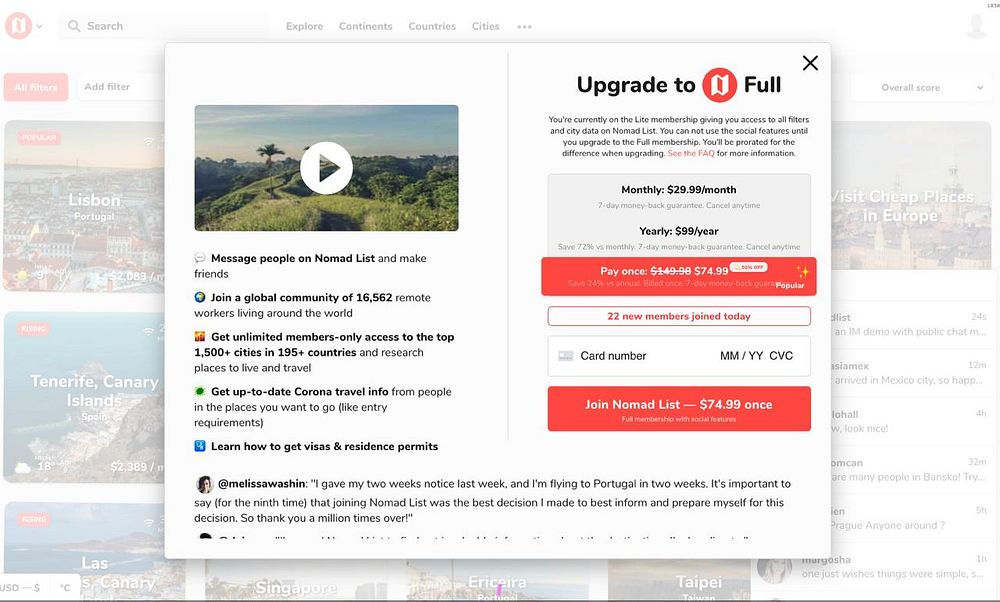This screenshot has width=1000, height=602.
Task: Open the Cities menu item
Action: coord(485,26)
